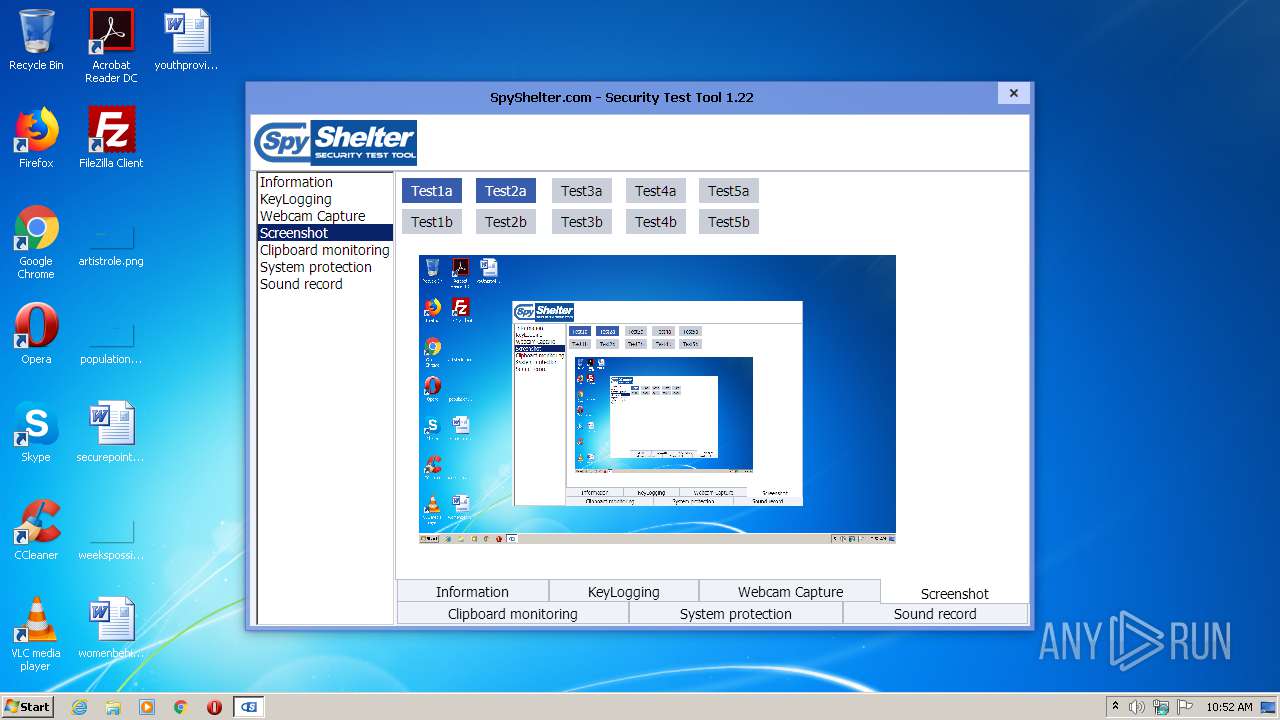Screen dimensions: 1280x720
Task: Open Internet Explorer in the taskbar
Action: coord(79,707)
